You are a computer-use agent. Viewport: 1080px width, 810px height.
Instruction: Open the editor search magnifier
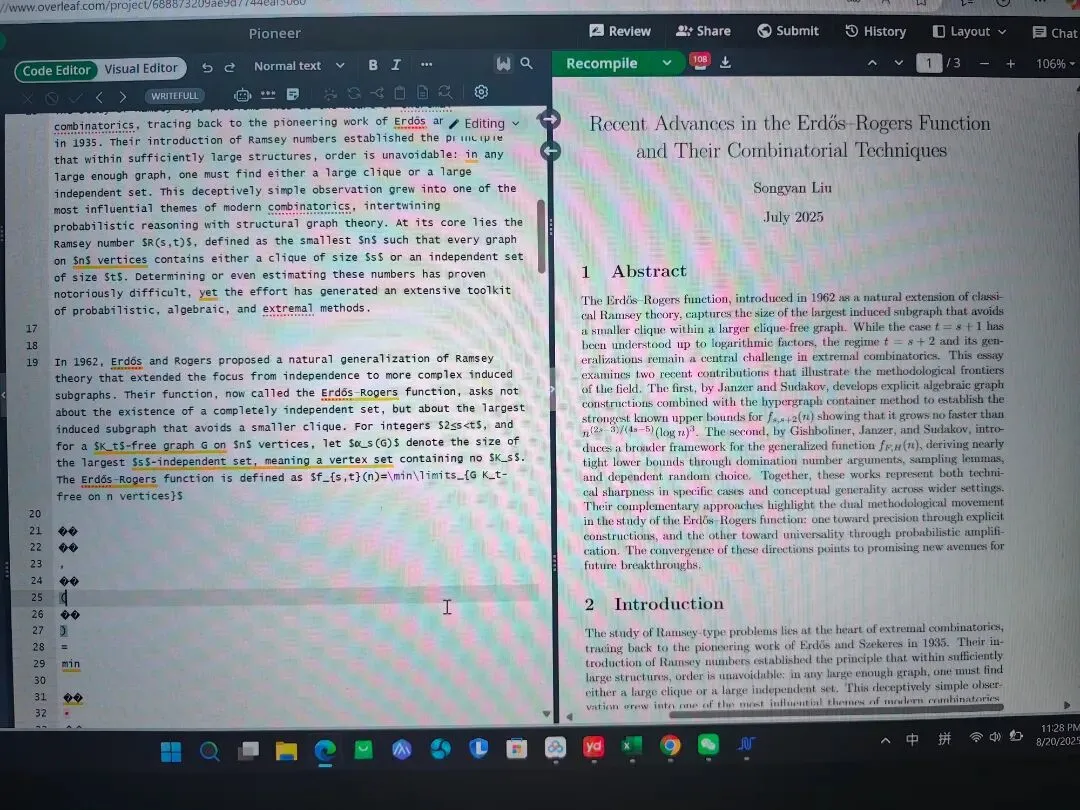tap(526, 63)
